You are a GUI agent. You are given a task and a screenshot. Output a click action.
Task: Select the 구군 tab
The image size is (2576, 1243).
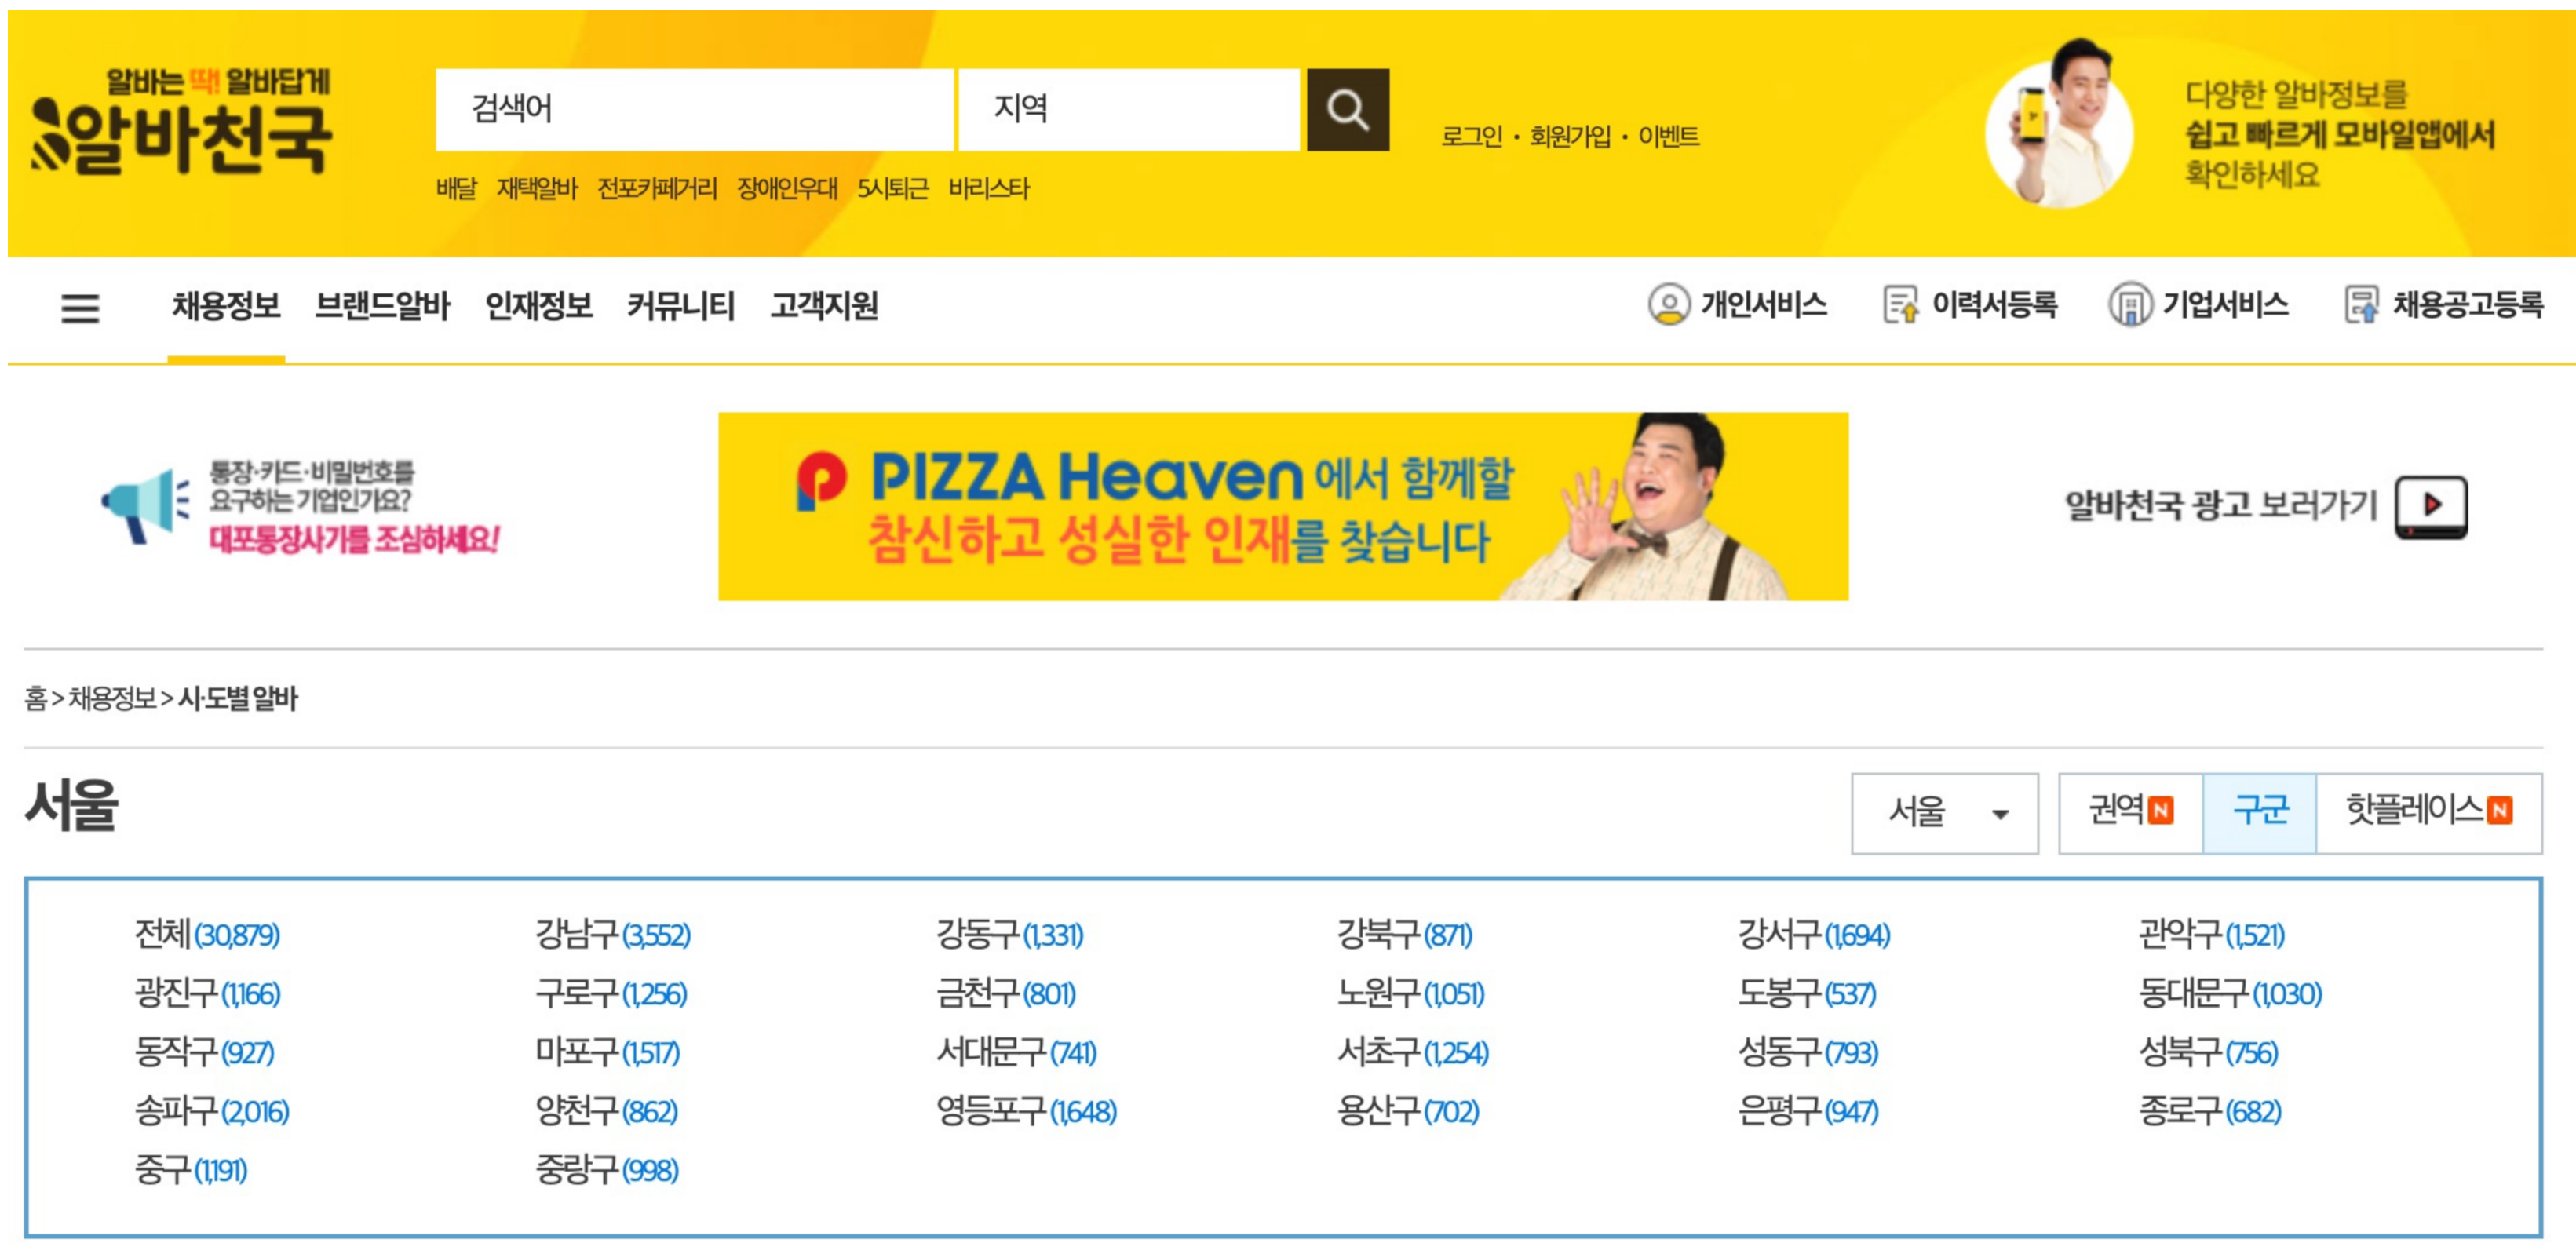click(x=2259, y=812)
